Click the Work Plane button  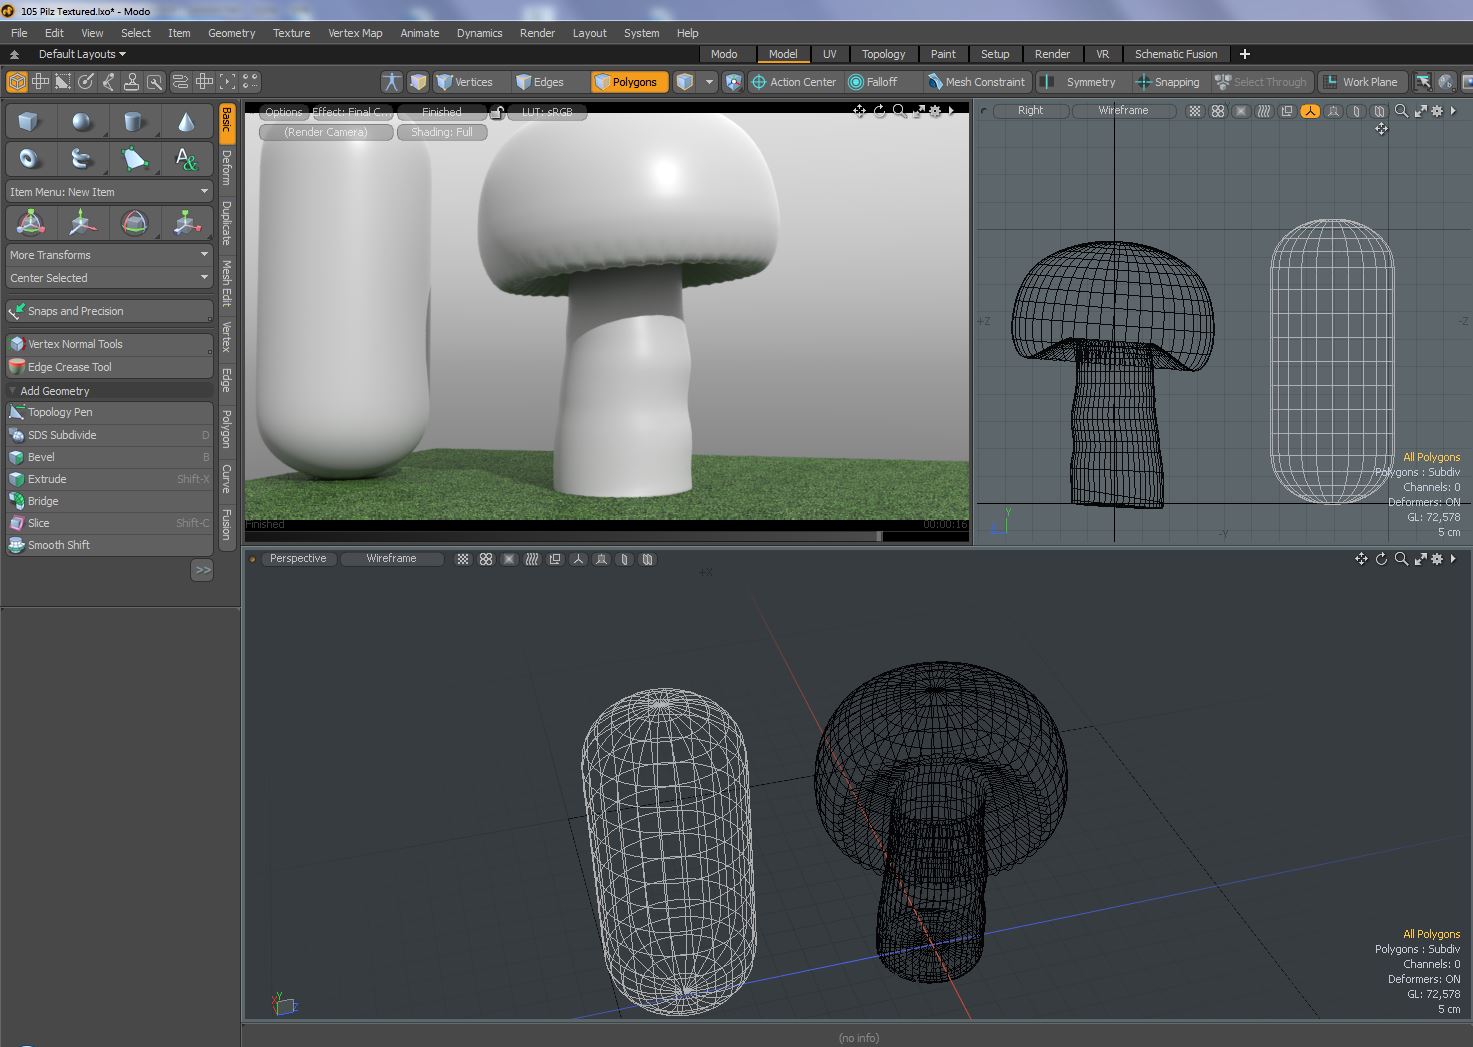[1369, 82]
